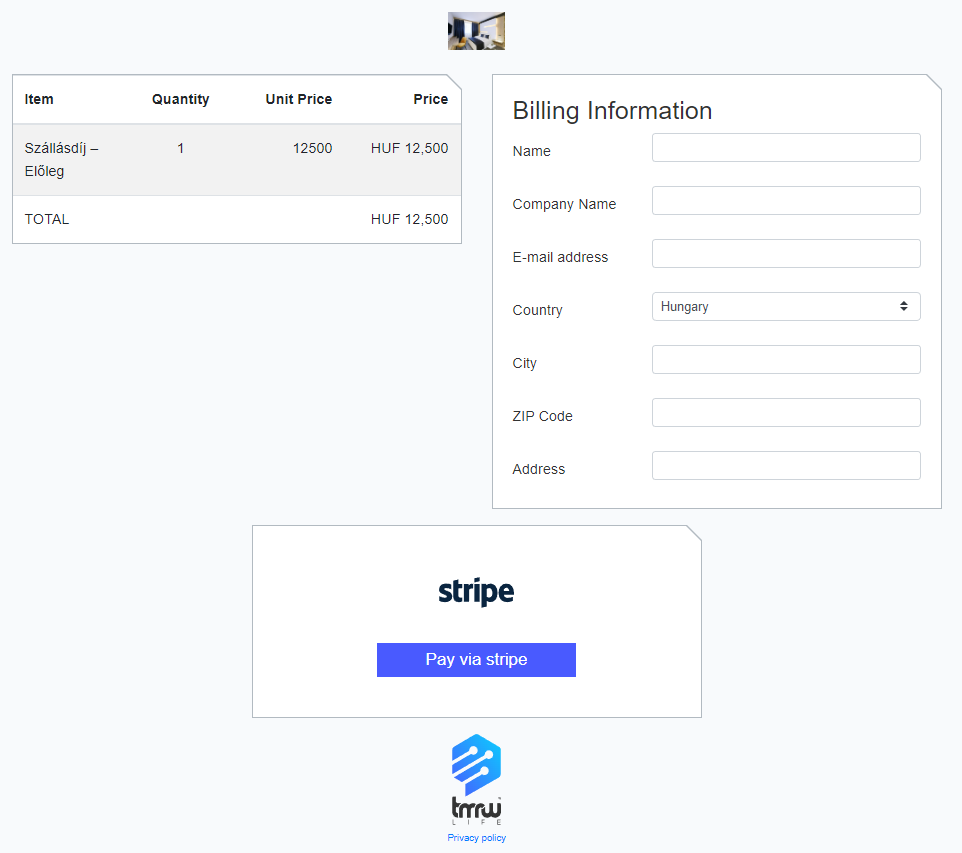Select the E-mail address text box

tap(785, 254)
